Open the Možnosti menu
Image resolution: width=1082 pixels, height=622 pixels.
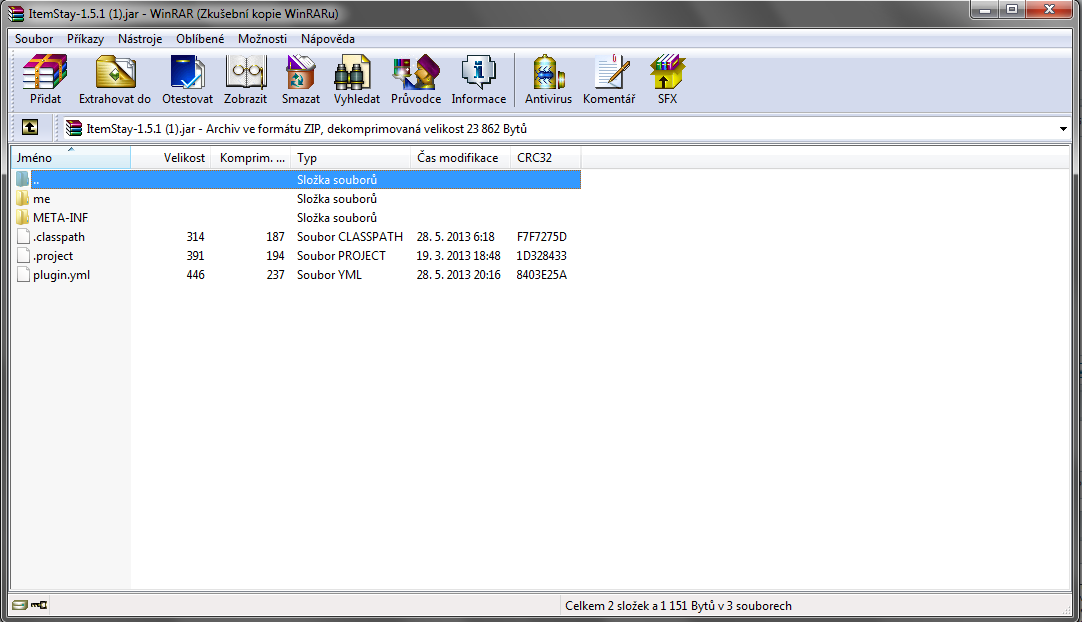(x=262, y=39)
